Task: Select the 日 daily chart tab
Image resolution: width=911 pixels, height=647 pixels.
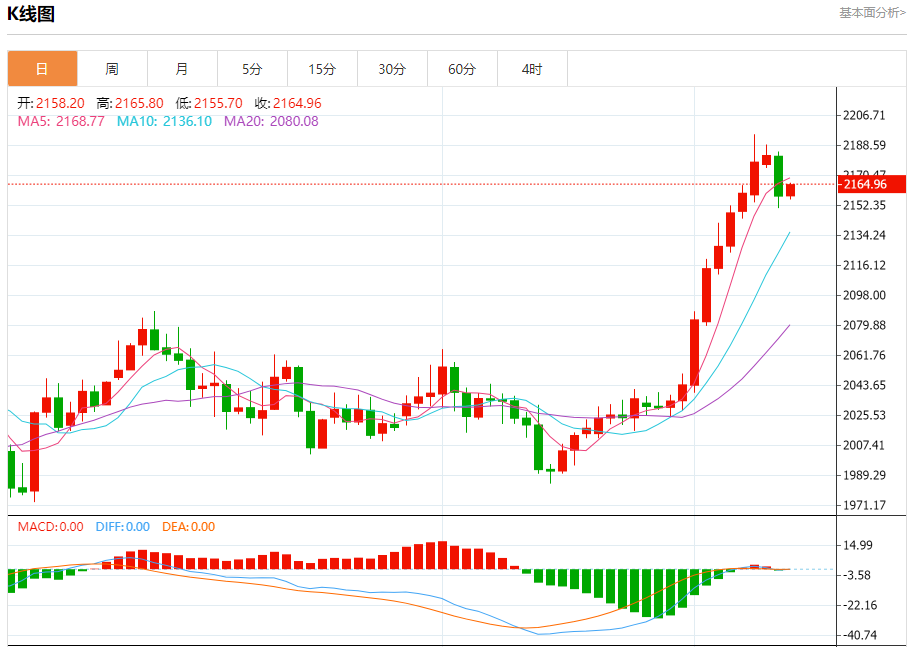Action: pos(42,69)
